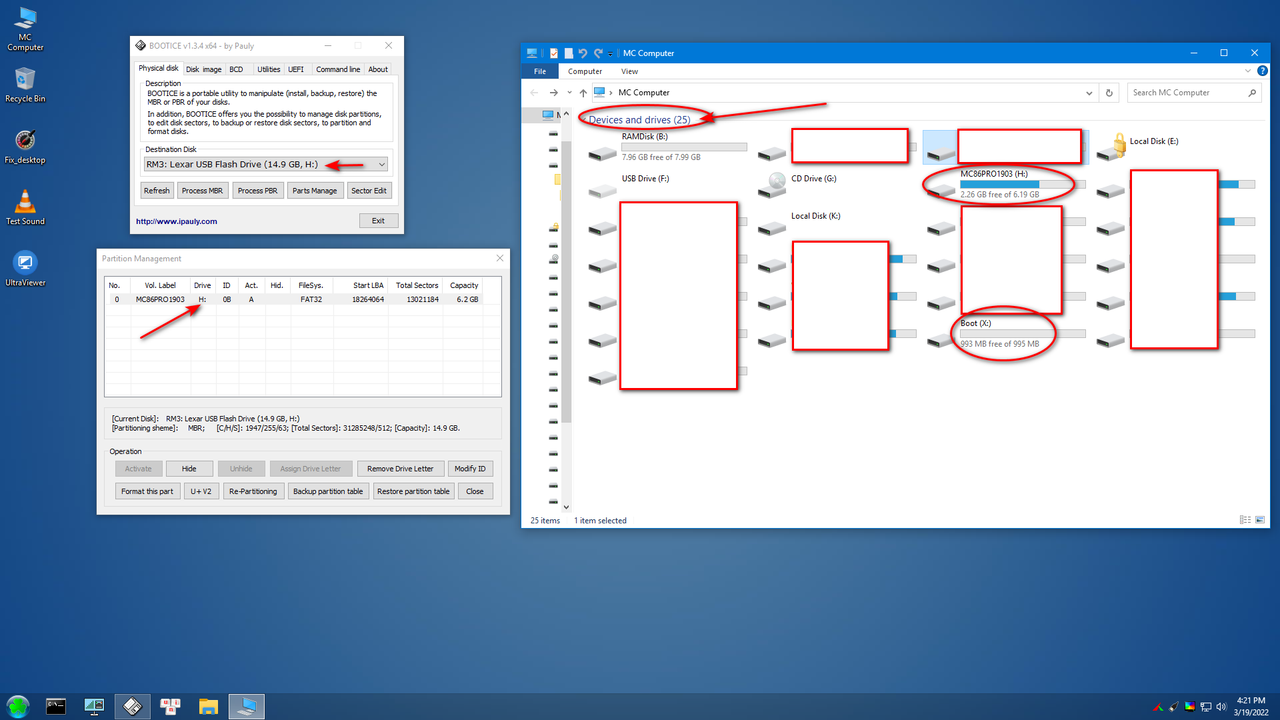This screenshot has width=1280, height=720.
Task: Click Undo in explorer title bar
Action: point(583,53)
